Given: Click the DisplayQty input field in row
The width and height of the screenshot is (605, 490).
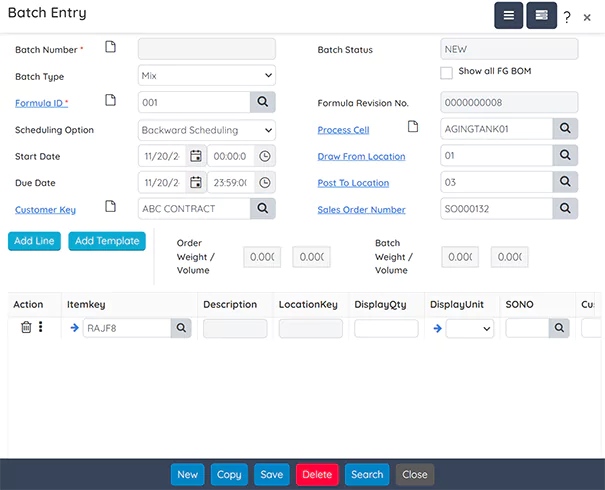Looking at the screenshot, I should pyautogui.click(x=386, y=328).
